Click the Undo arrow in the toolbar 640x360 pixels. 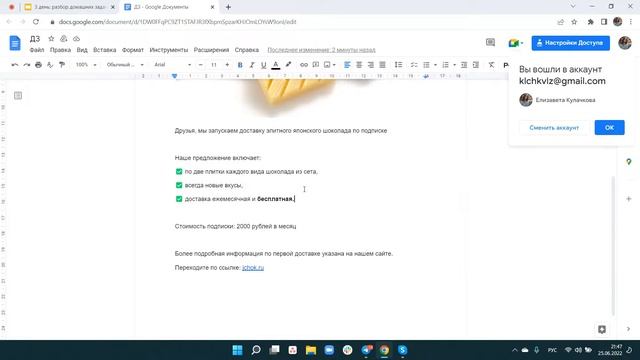tap(15, 65)
